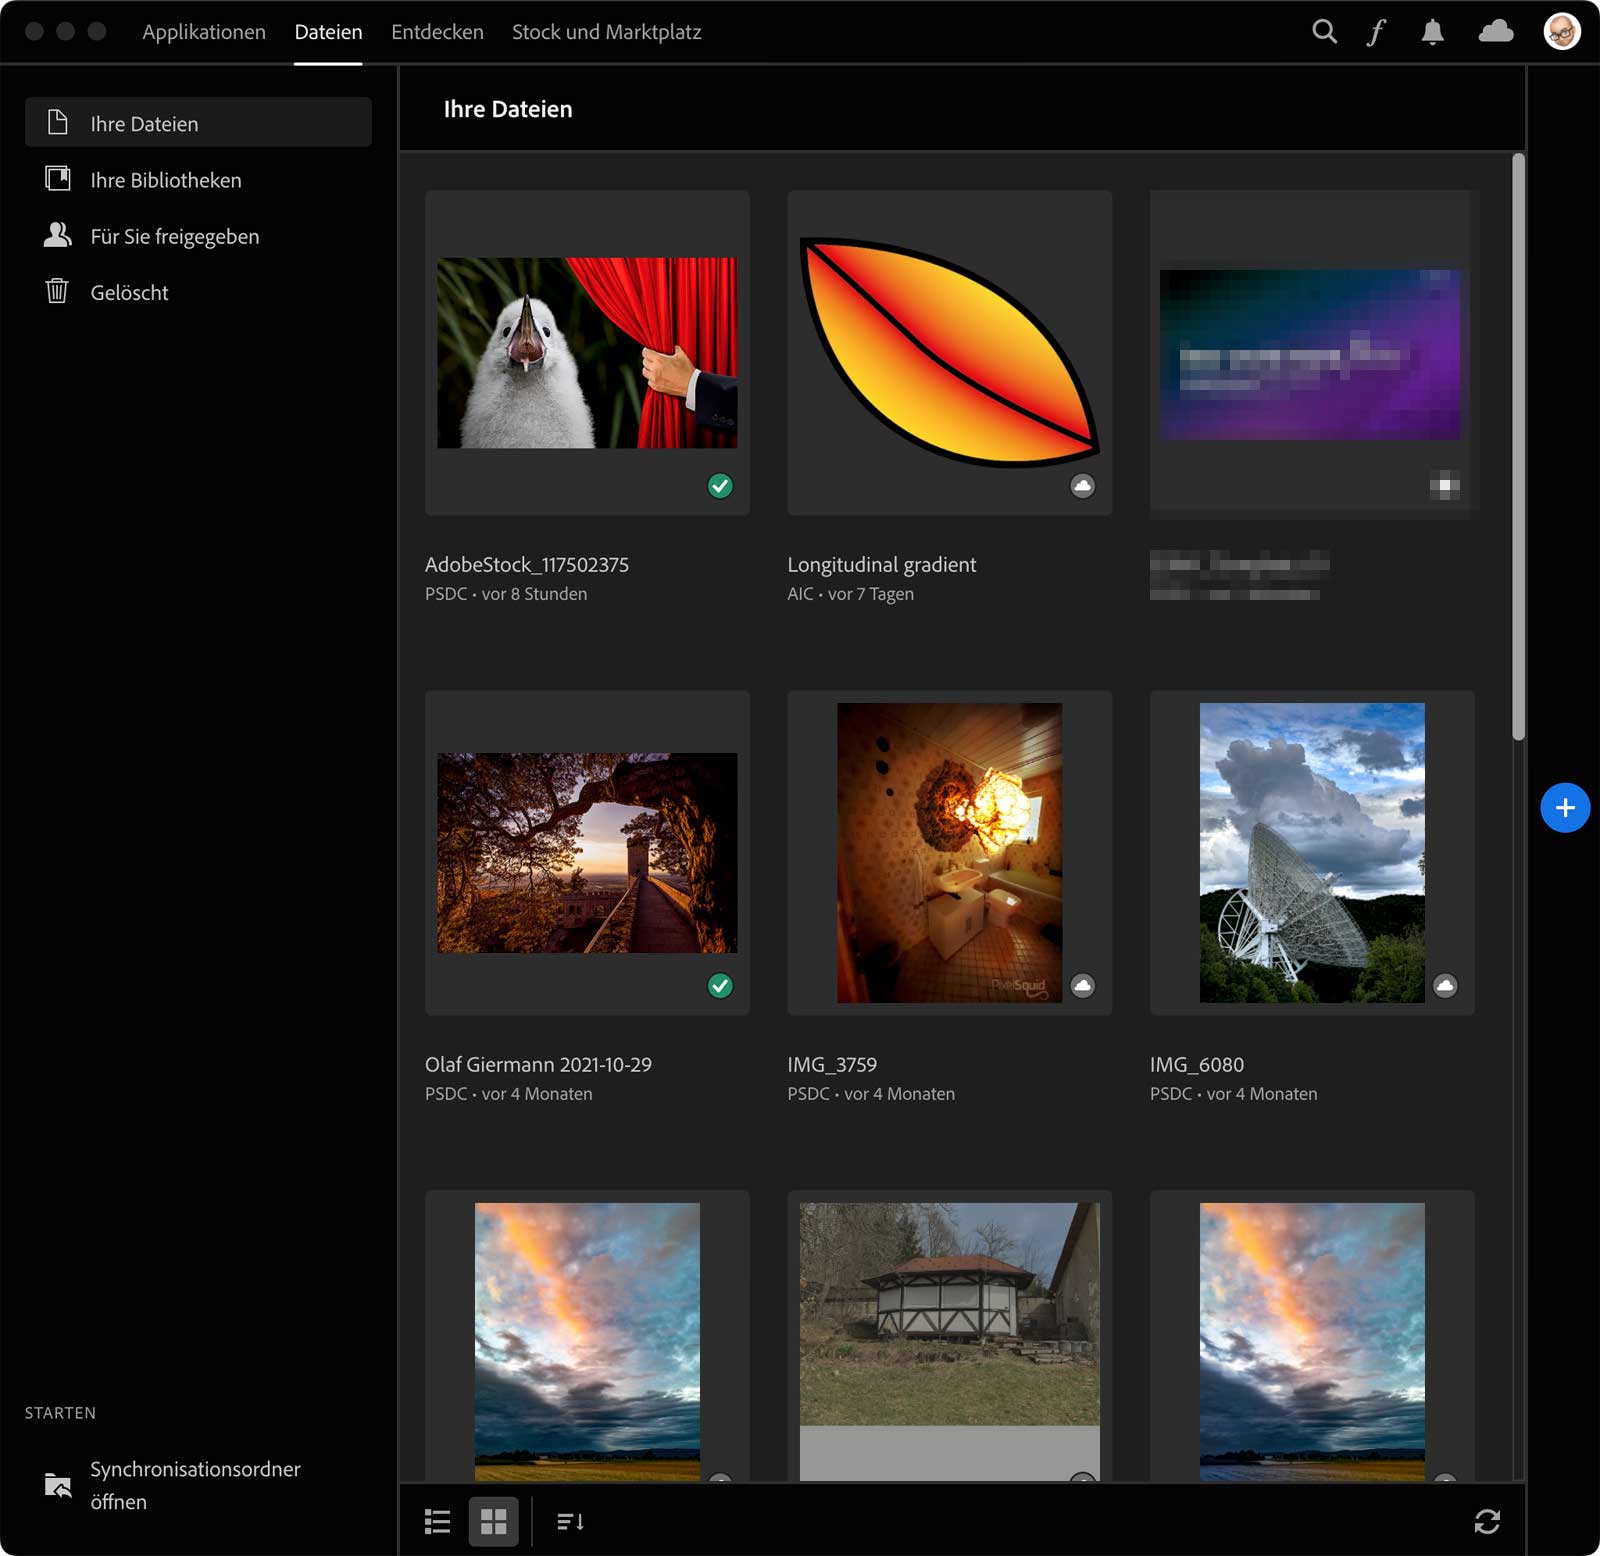Click the vertical scrollbar of file list
Screen dimensions: 1600x1556
point(1518,447)
